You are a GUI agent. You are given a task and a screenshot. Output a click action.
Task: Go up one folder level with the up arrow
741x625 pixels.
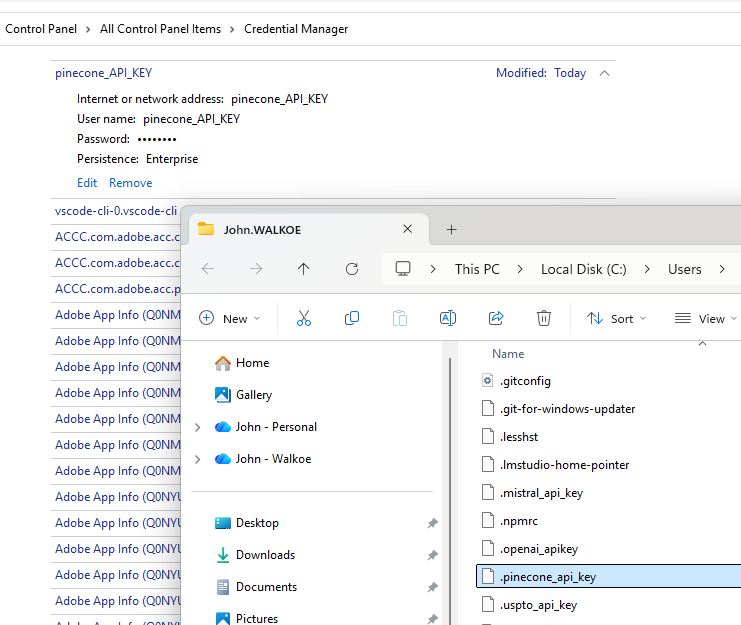coord(304,269)
